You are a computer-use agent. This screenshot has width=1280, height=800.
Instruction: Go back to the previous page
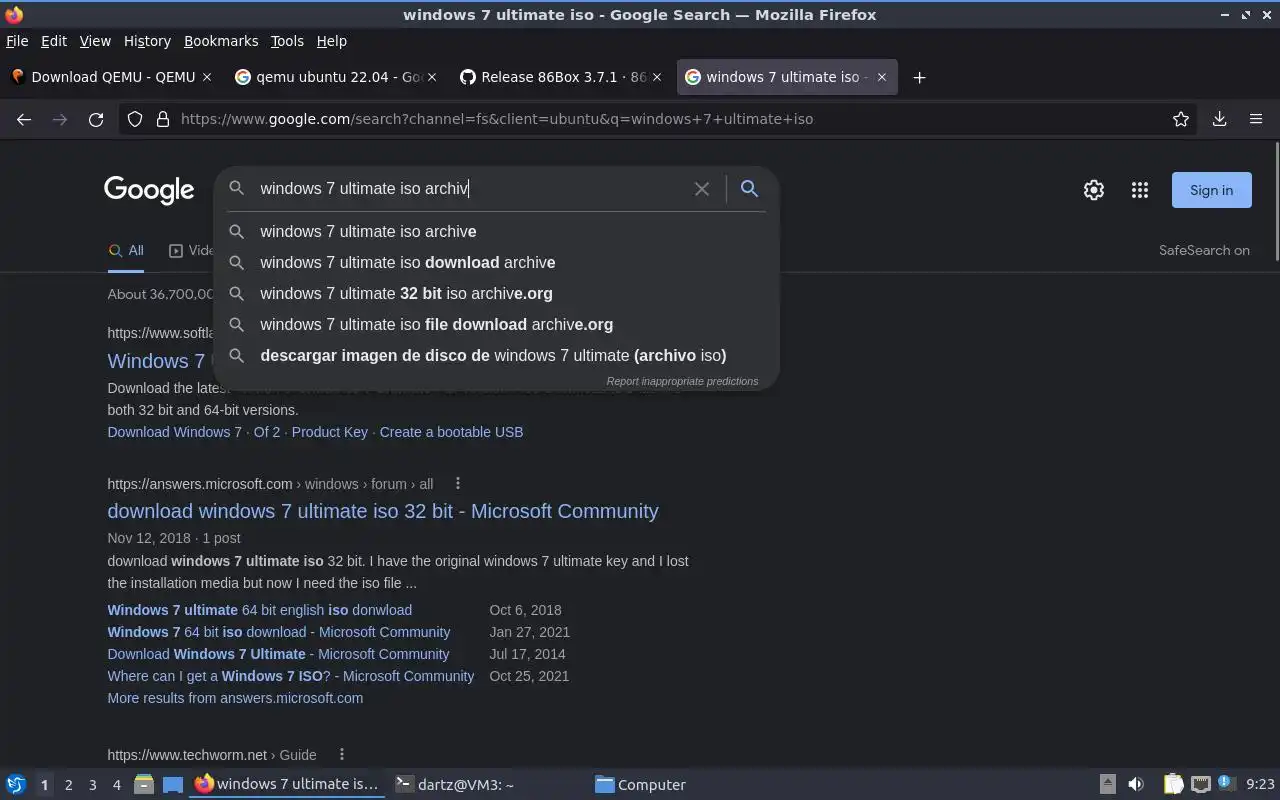[24, 119]
